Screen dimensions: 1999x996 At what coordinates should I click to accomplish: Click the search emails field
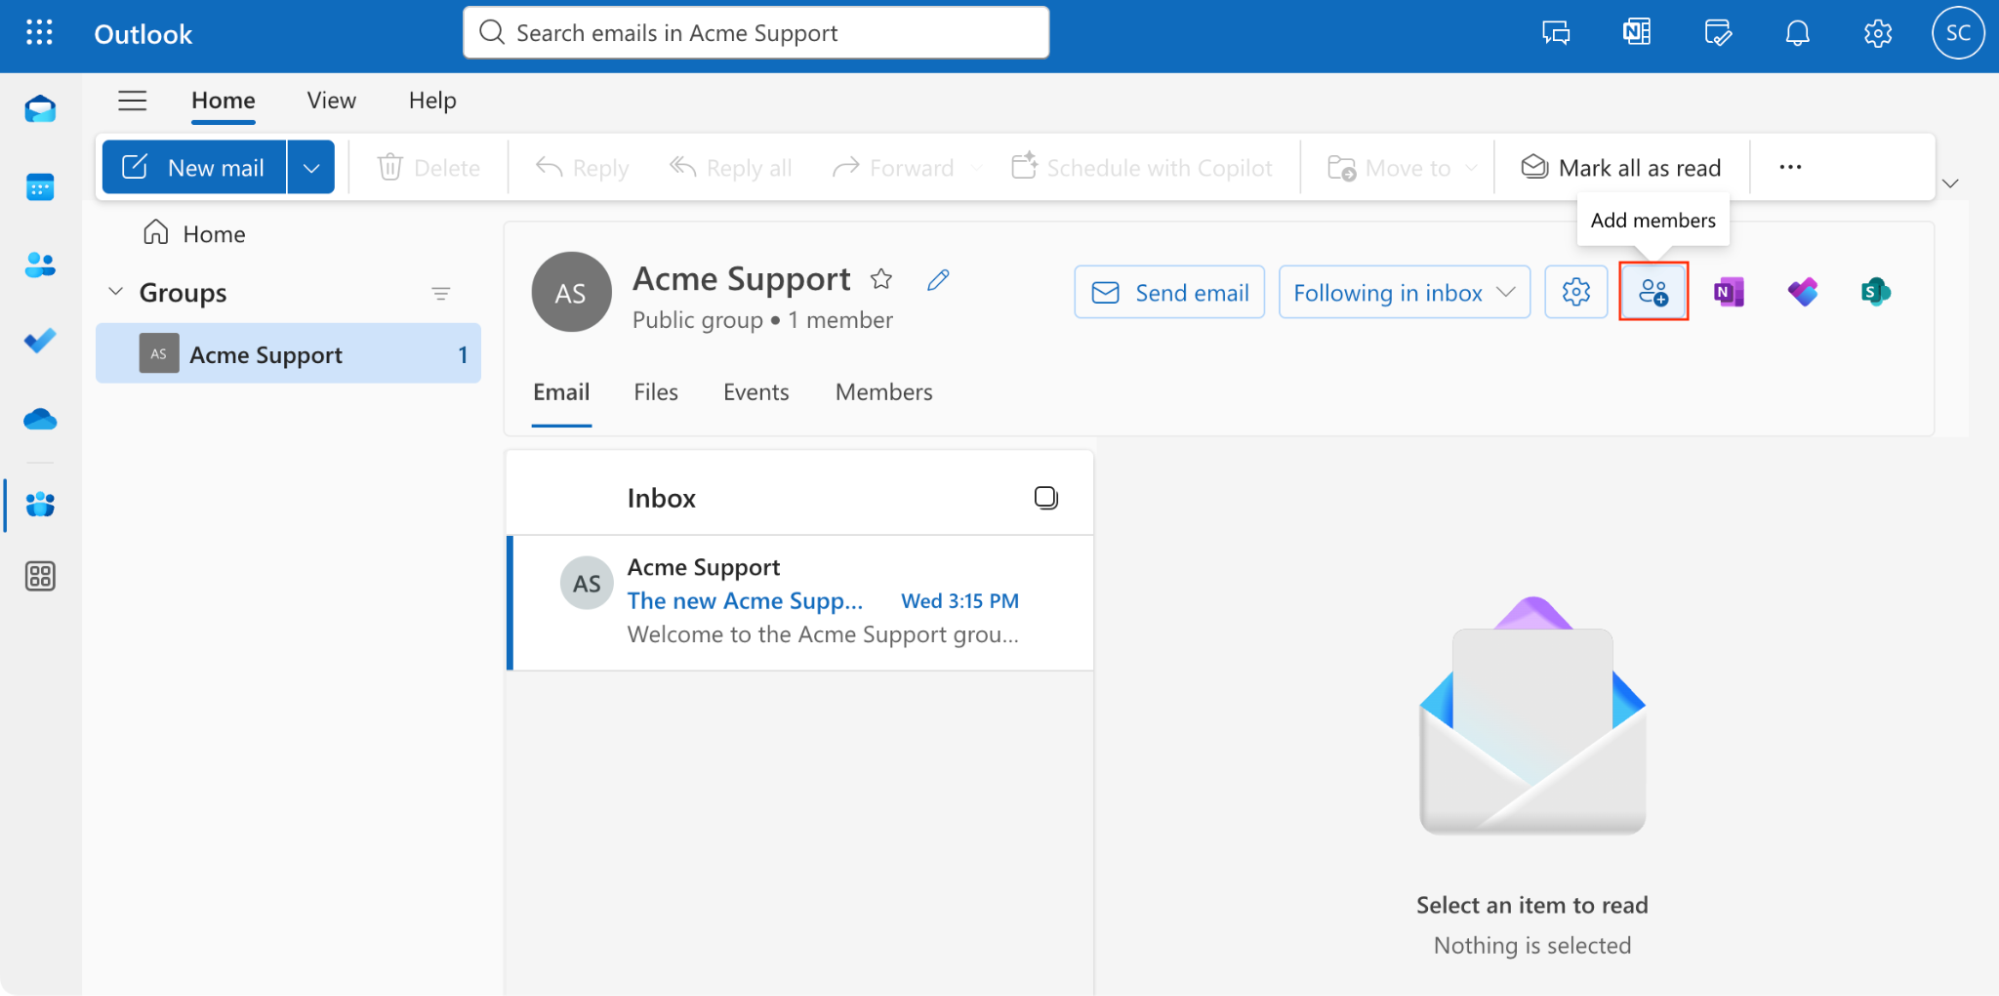756,33
